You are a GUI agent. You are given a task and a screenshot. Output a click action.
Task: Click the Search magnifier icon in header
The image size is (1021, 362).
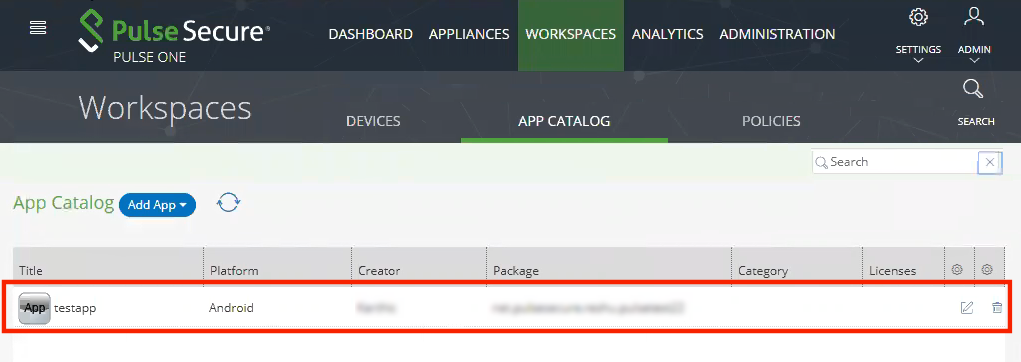(x=973, y=89)
